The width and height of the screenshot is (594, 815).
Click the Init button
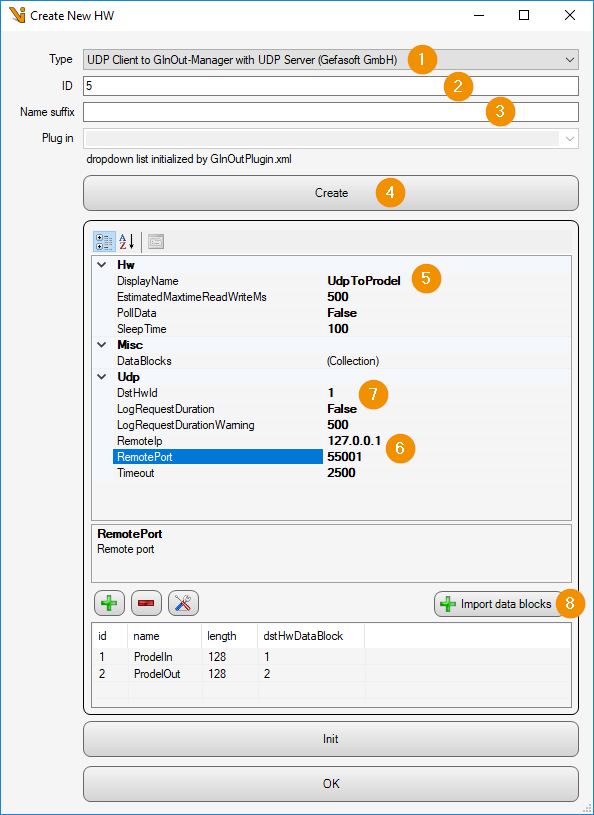(x=331, y=739)
